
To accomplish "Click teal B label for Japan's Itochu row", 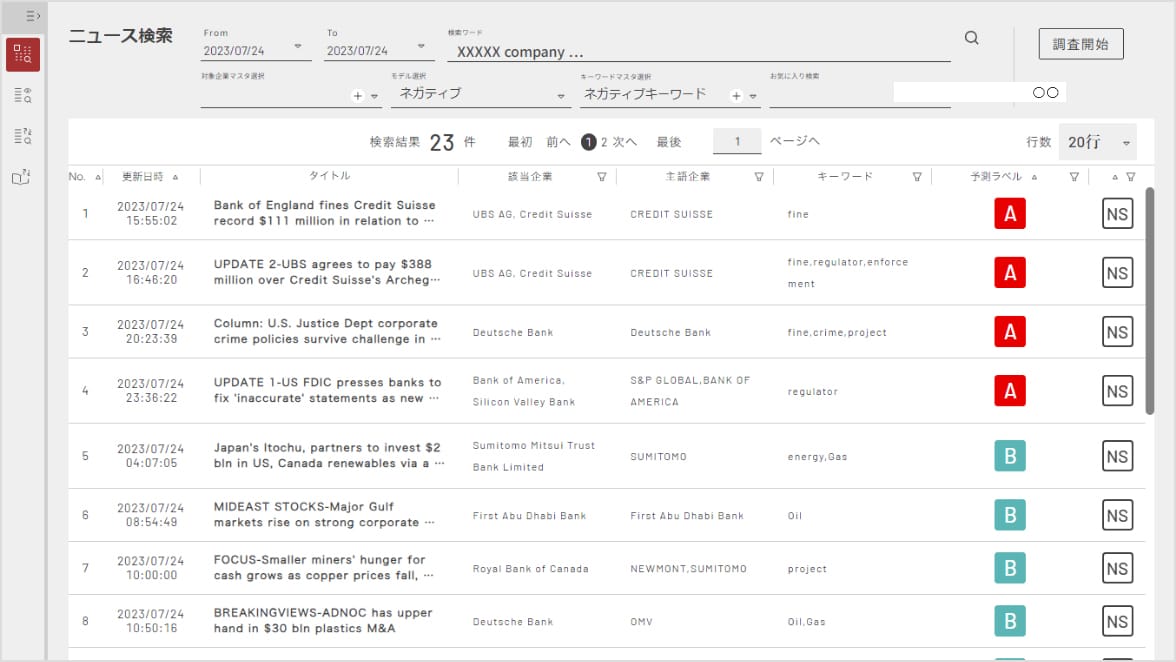I will 1010,456.
